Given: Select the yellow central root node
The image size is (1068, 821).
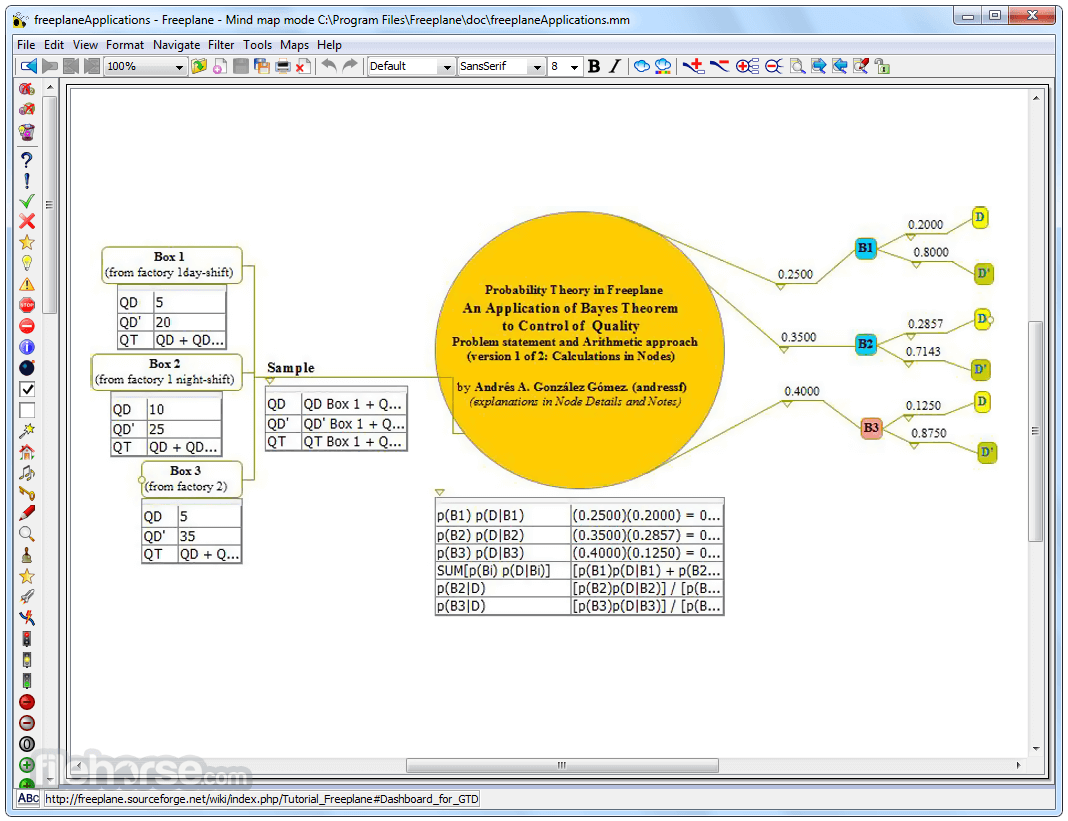Looking at the screenshot, I should (579, 349).
